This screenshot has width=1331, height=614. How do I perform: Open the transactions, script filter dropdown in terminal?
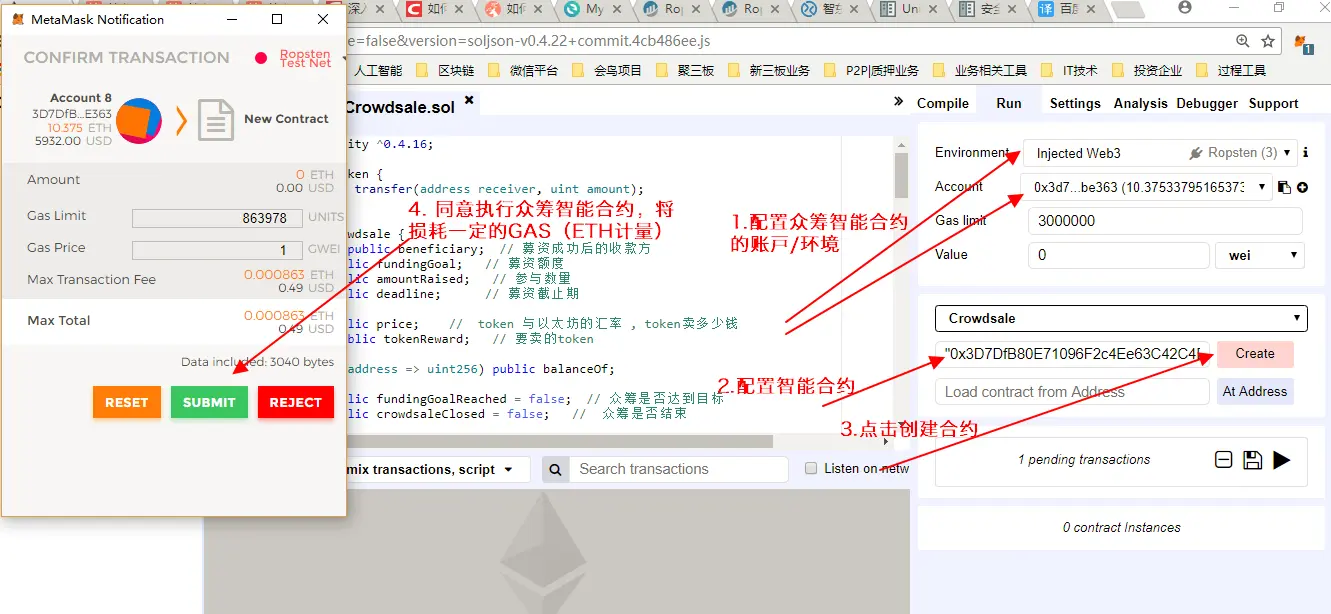point(437,469)
